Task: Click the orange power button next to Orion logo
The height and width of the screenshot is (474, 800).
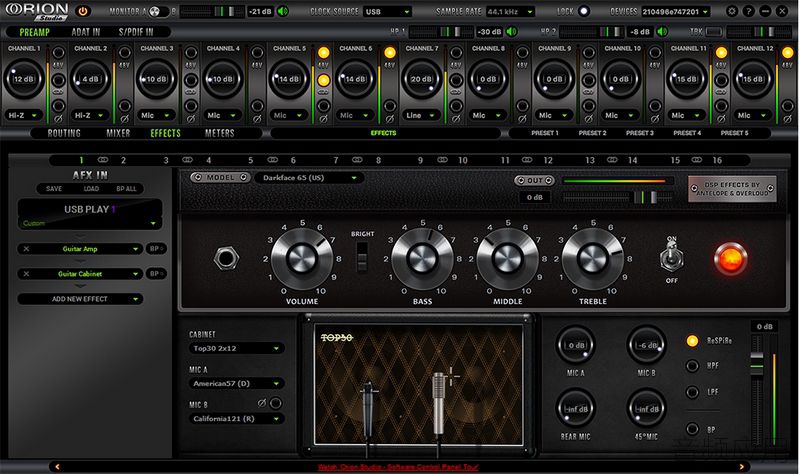Action: point(82,11)
